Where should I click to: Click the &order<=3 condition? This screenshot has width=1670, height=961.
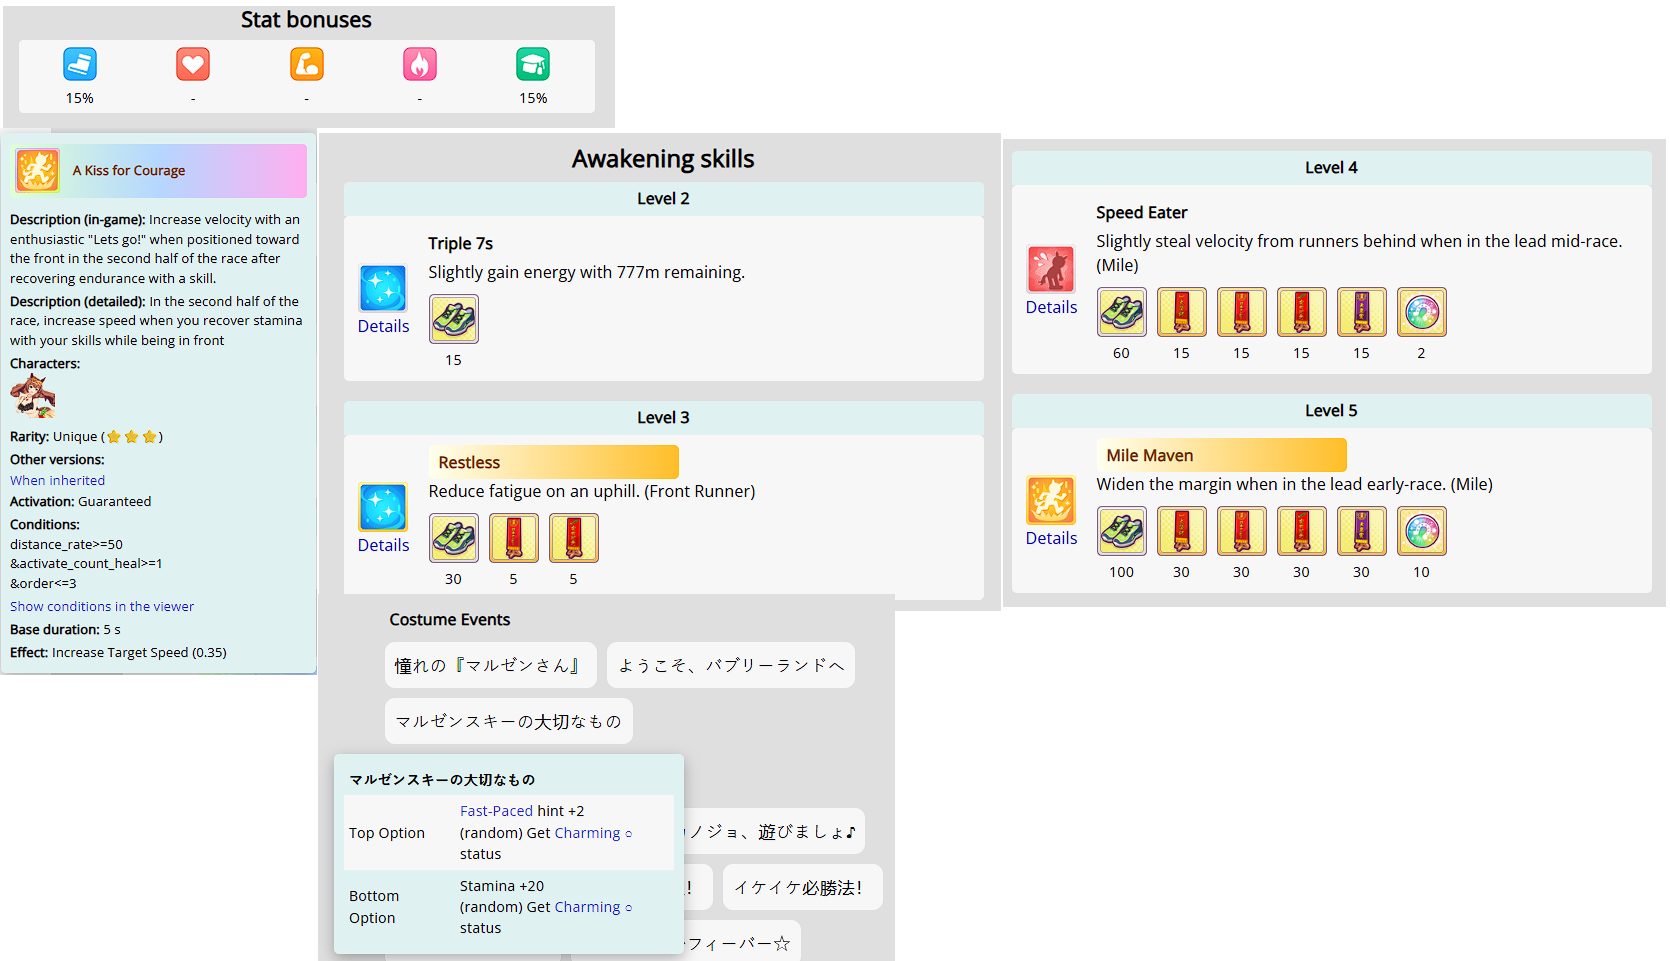pyautogui.click(x=43, y=584)
